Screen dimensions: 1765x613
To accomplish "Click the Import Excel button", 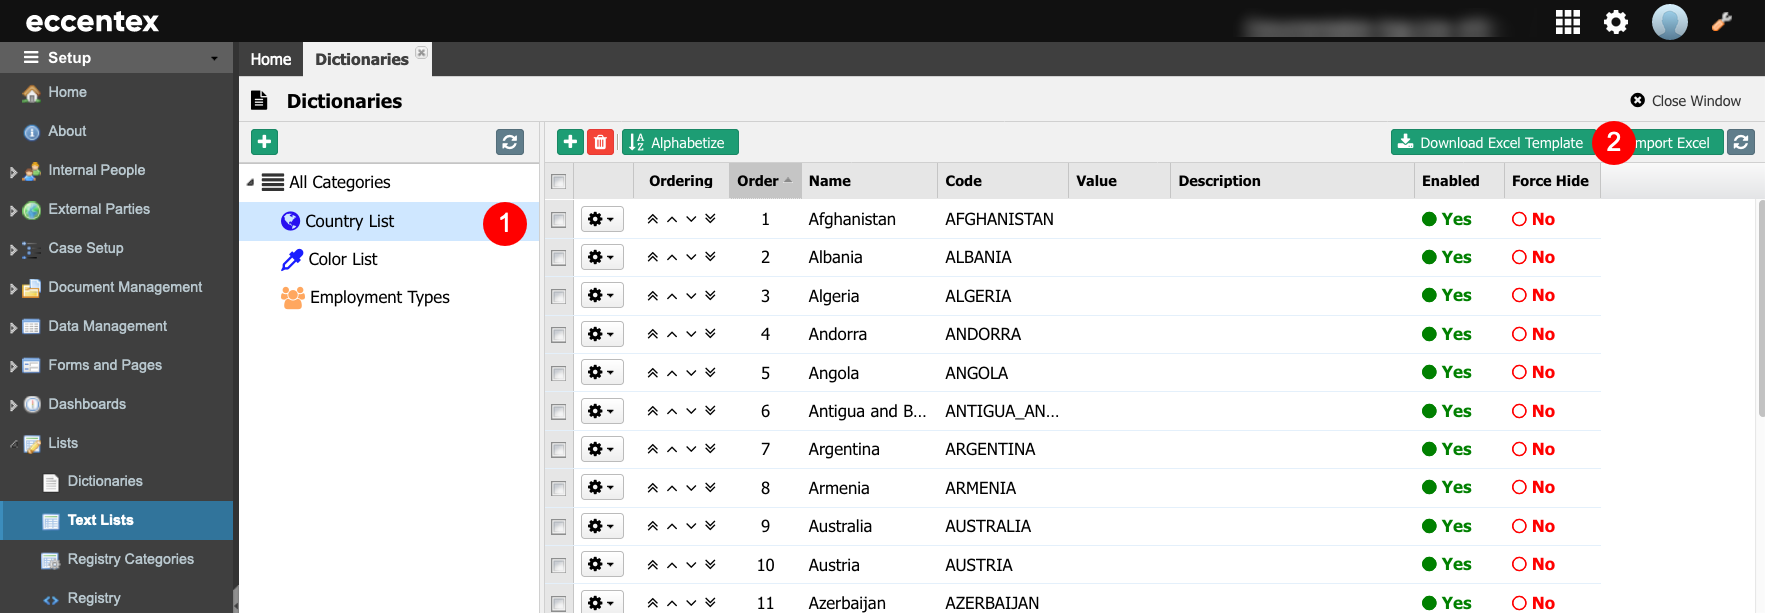I will coord(1670,142).
